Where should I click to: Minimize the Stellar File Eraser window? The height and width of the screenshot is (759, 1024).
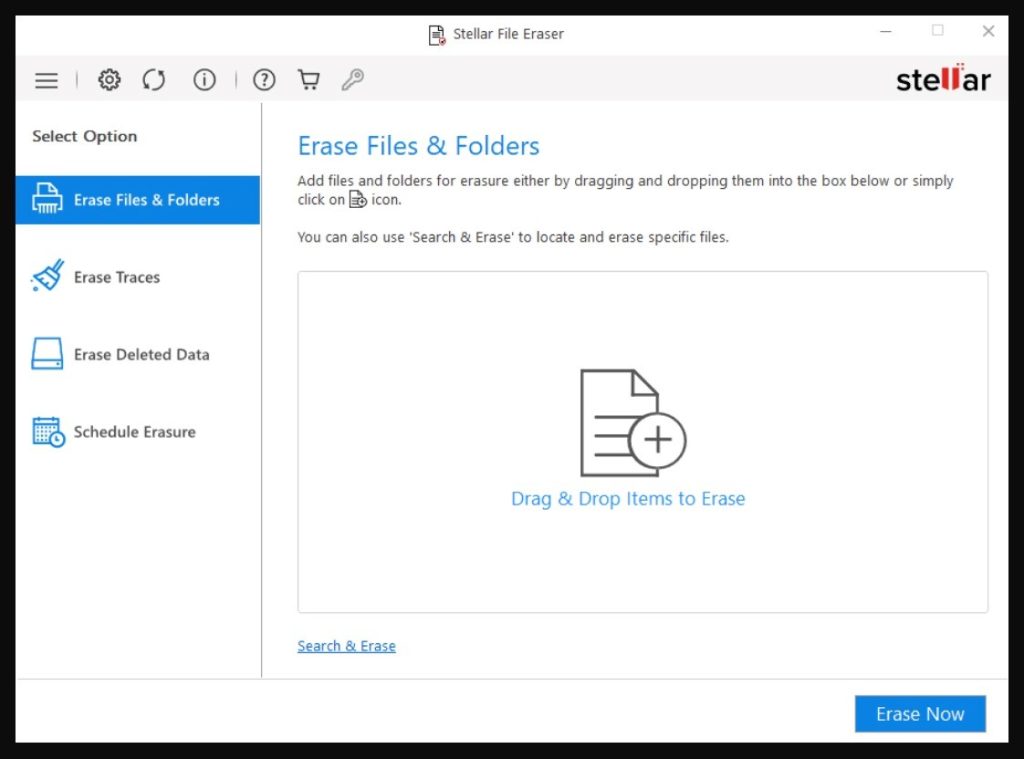(x=886, y=32)
